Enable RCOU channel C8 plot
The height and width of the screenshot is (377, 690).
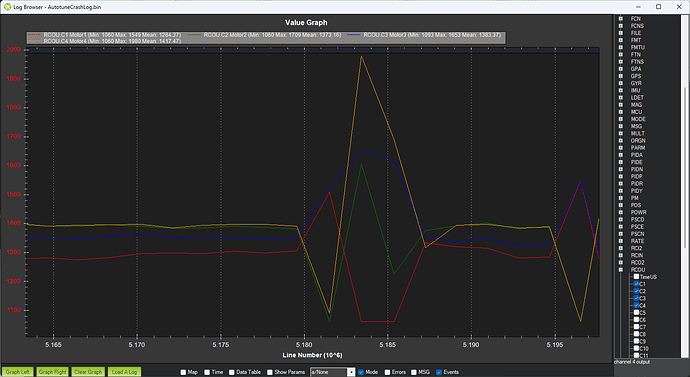click(x=636, y=334)
